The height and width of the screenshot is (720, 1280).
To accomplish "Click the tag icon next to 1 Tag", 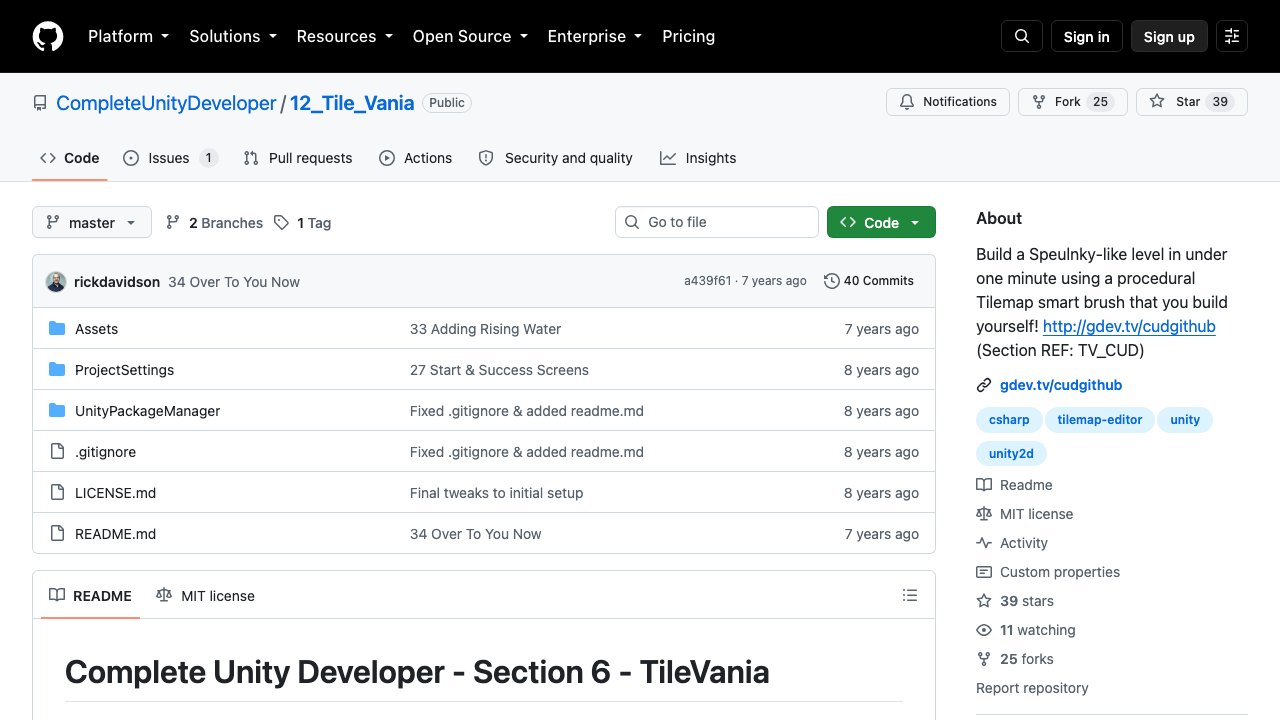I will coord(281,222).
